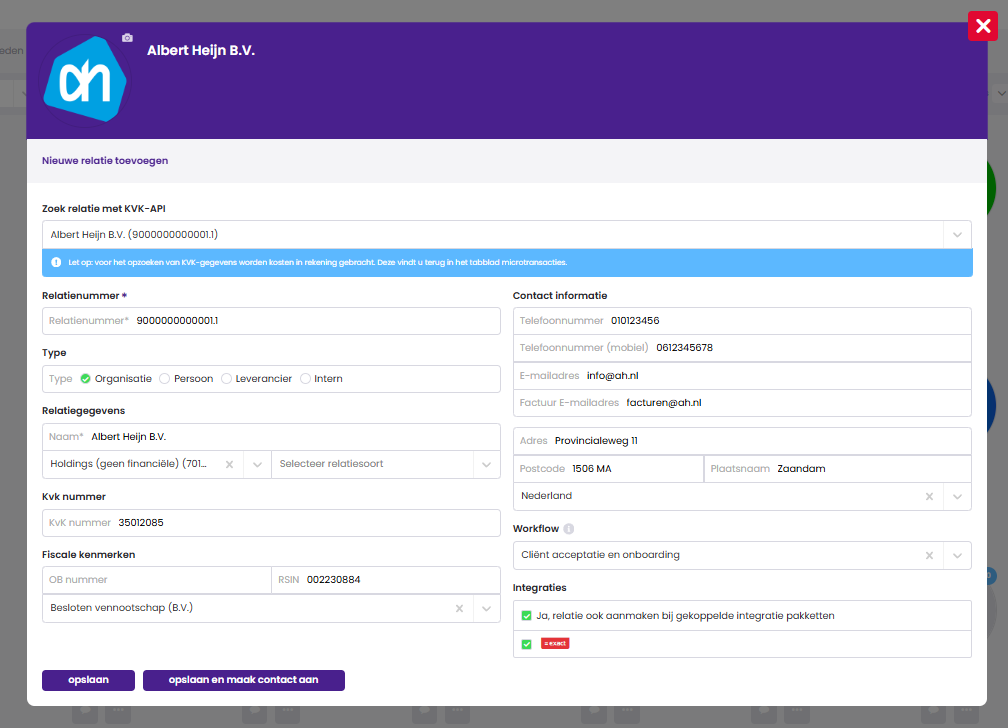Image resolution: width=1008 pixels, height=728 pixels.
Task: Click the Adres field with Provincialeweg 11
Action: tap(742, 441)
